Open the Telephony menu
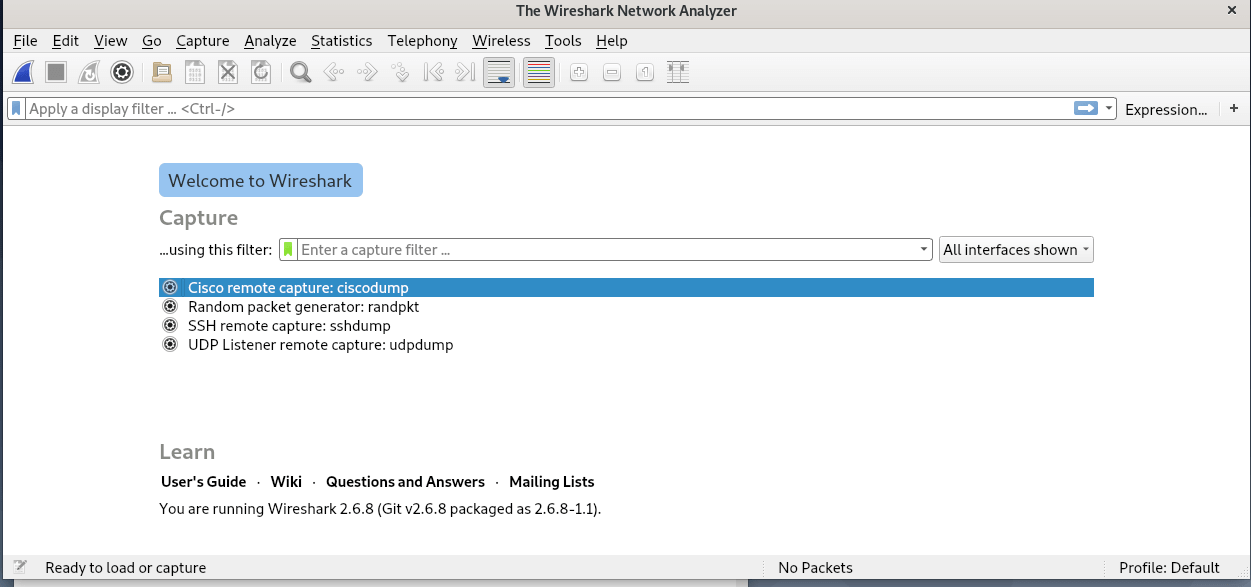The width and height of the screenshot is (1251, 587). coord(422,41)
